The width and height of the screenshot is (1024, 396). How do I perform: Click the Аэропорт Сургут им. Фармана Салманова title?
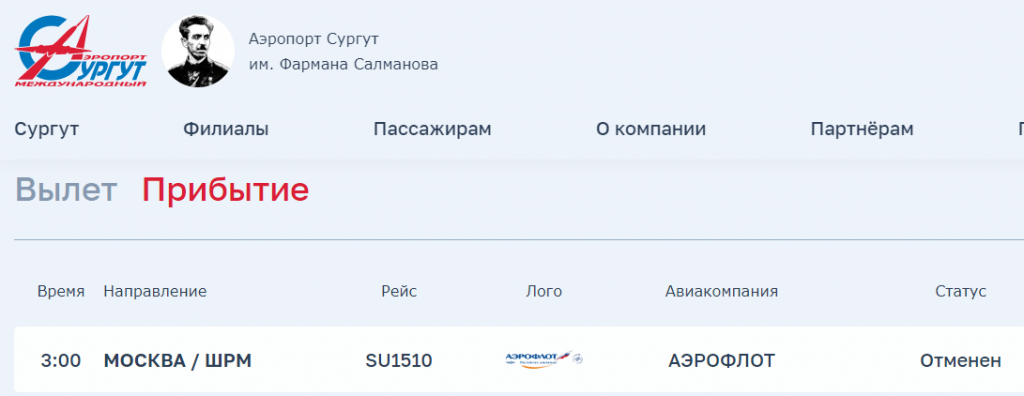click(x=343, y=52)
